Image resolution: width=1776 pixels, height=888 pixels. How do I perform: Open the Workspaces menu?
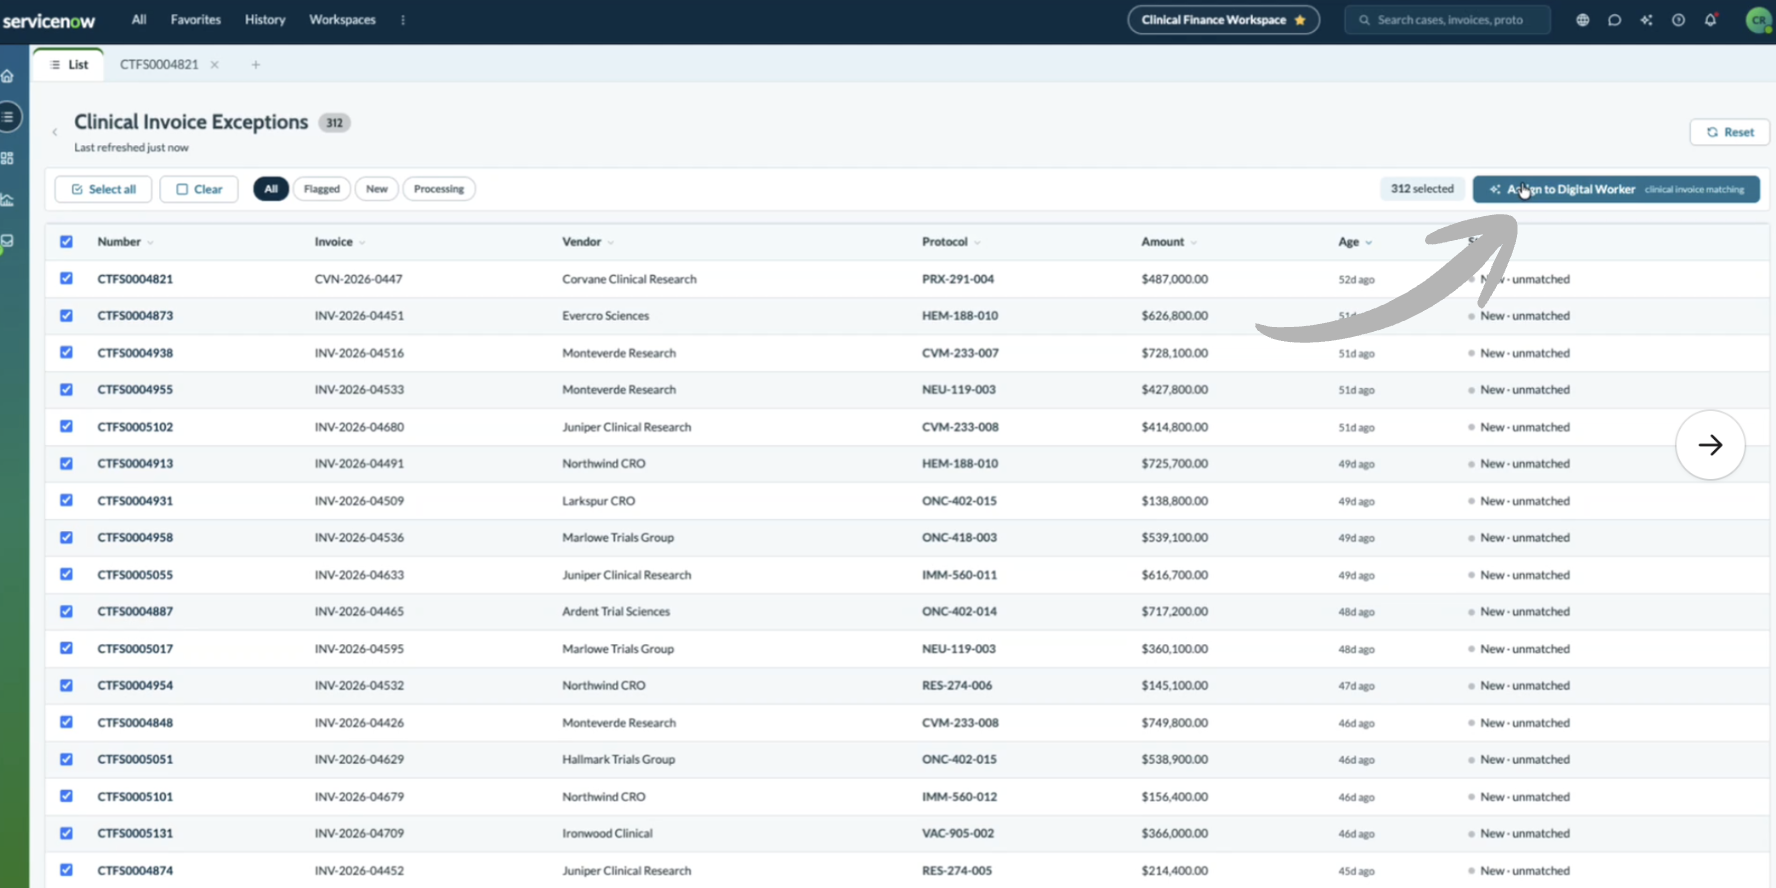342,20
